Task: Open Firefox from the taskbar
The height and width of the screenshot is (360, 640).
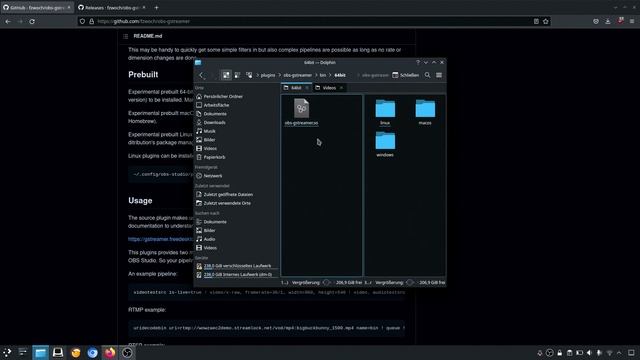Action: click(110, 353)
